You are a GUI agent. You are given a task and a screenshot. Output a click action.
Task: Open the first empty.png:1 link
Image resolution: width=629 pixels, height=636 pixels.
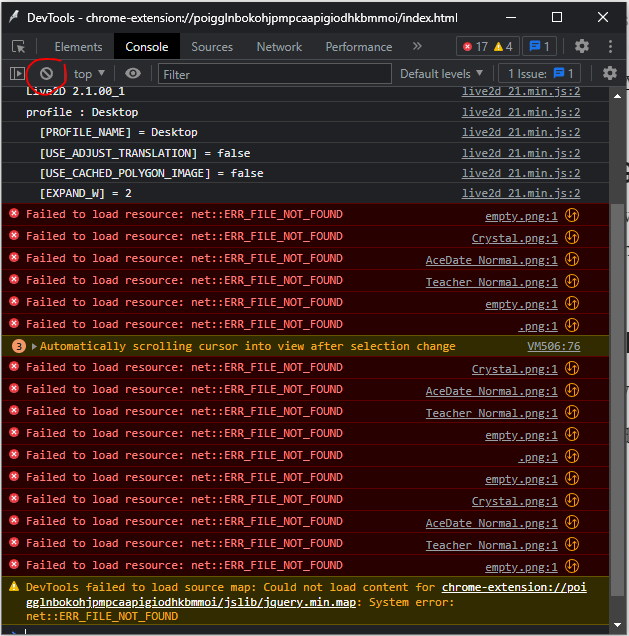[521, 216]
